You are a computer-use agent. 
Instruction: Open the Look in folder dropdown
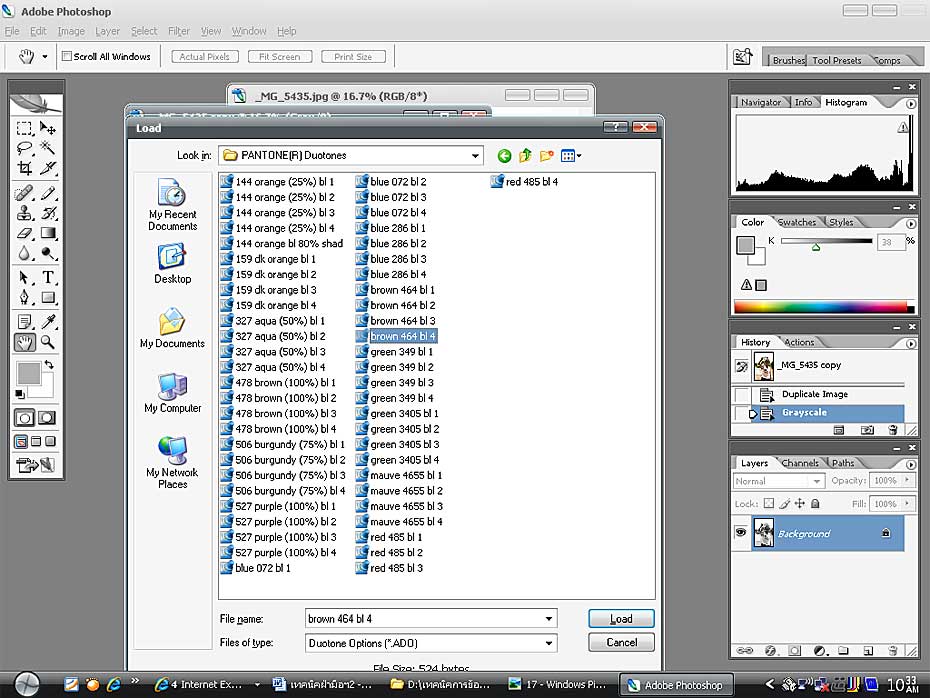475,155
